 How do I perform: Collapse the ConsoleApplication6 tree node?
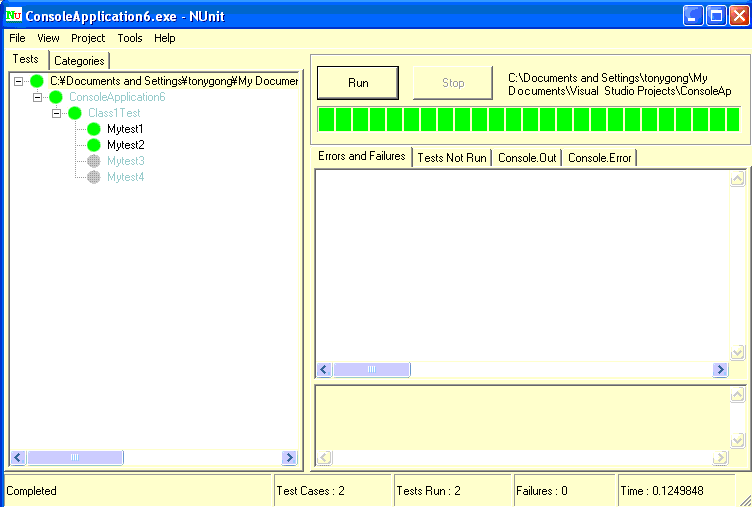point(37,97)
